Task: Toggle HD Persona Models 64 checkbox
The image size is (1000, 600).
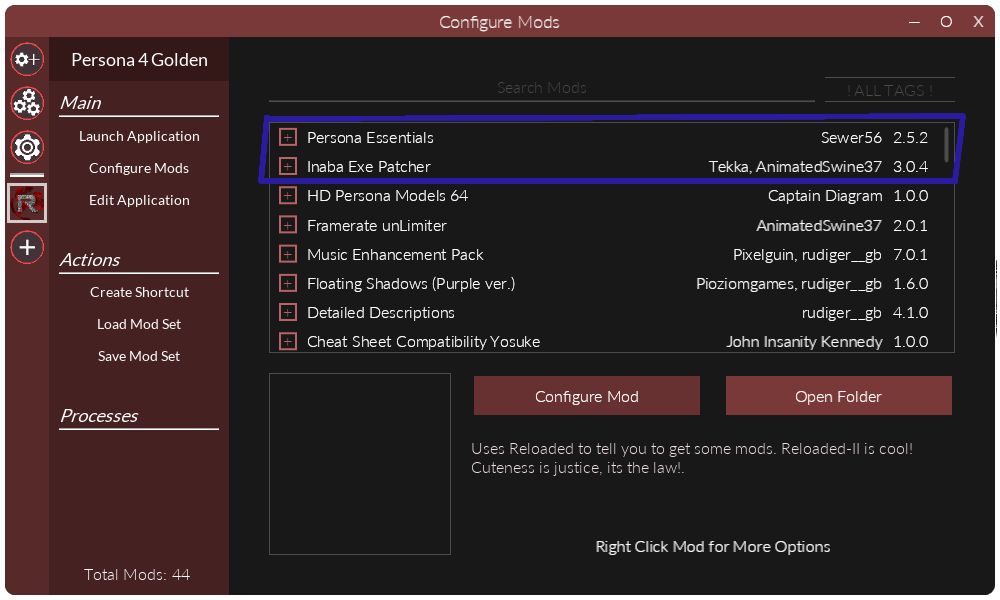Action: 288,196
